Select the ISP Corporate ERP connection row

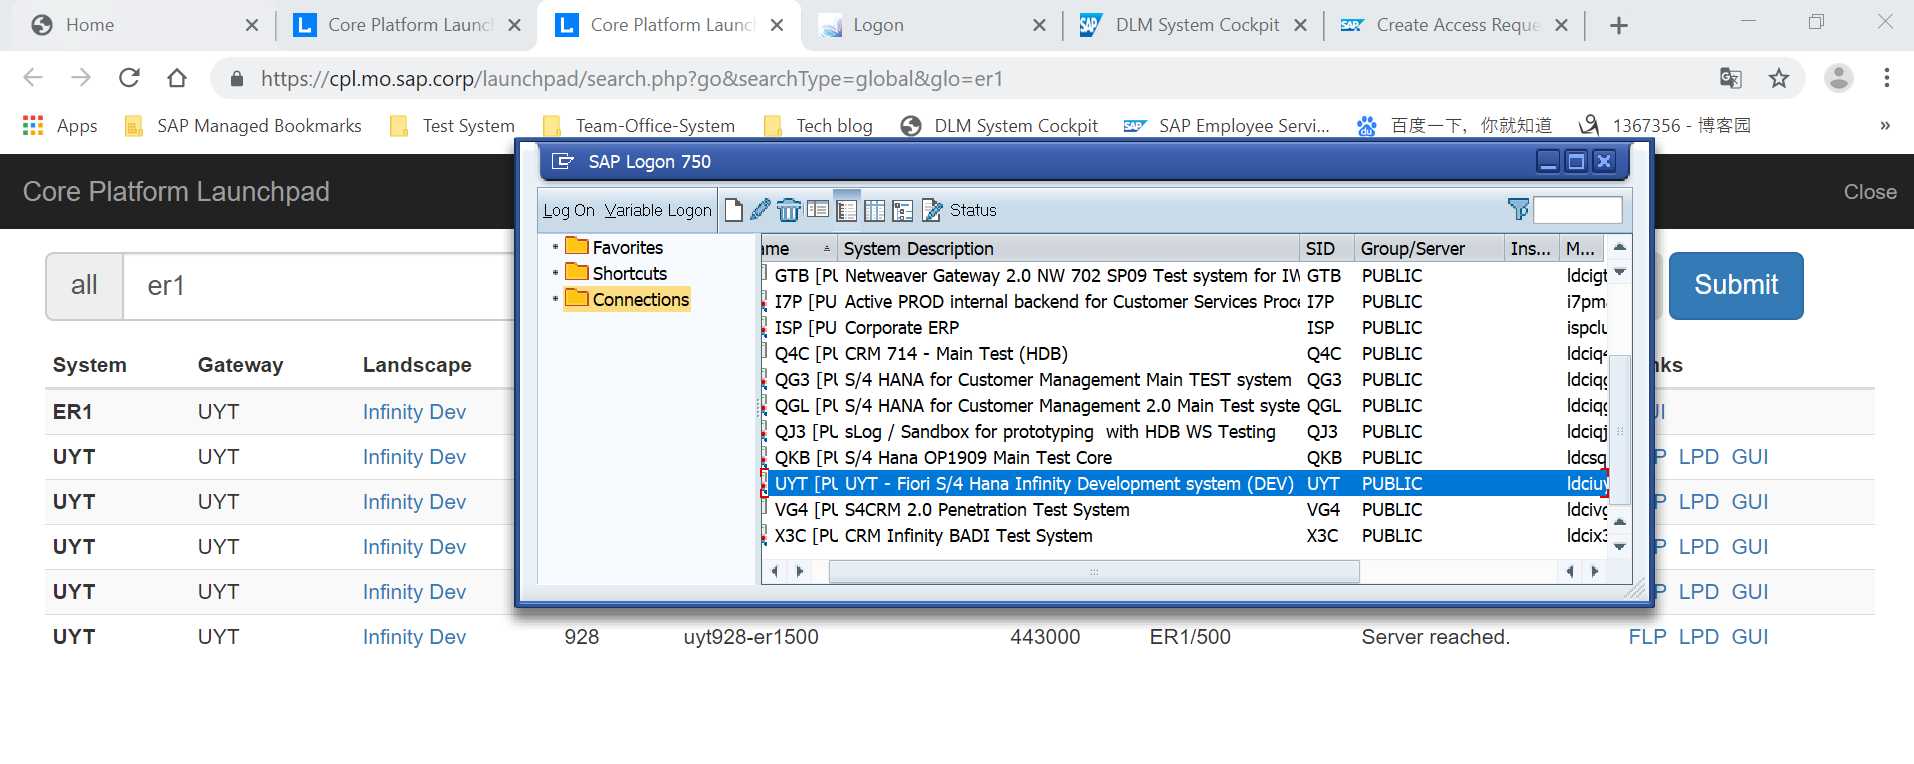[x=1185, y=328]
